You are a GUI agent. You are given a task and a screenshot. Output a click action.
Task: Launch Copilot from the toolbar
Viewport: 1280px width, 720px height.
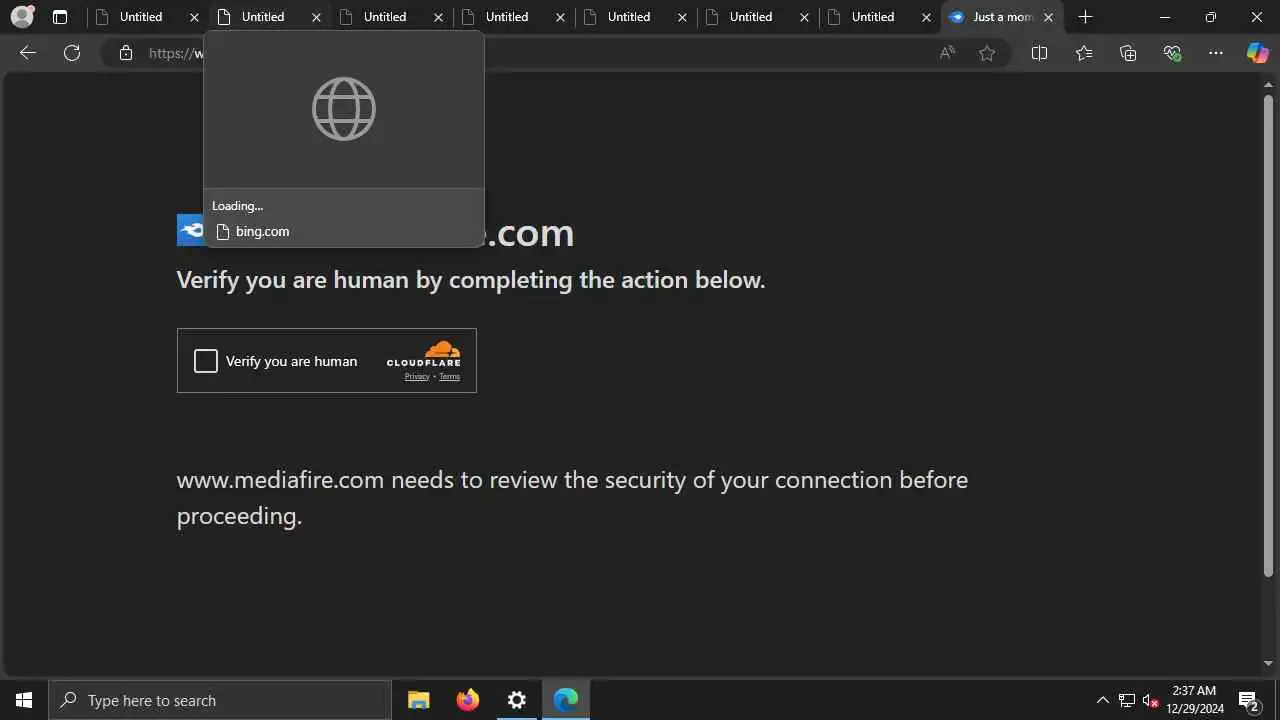pyautogui.click(x=1257, y=53)
